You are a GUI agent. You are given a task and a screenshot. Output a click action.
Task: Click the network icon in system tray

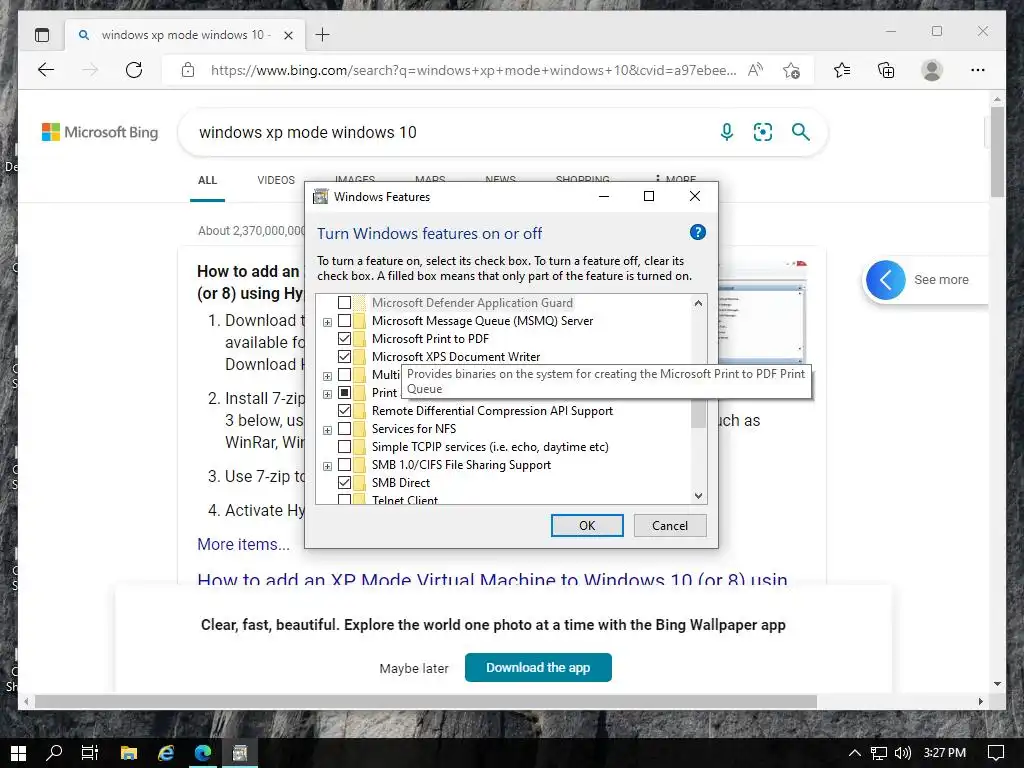tap(879, 753)
